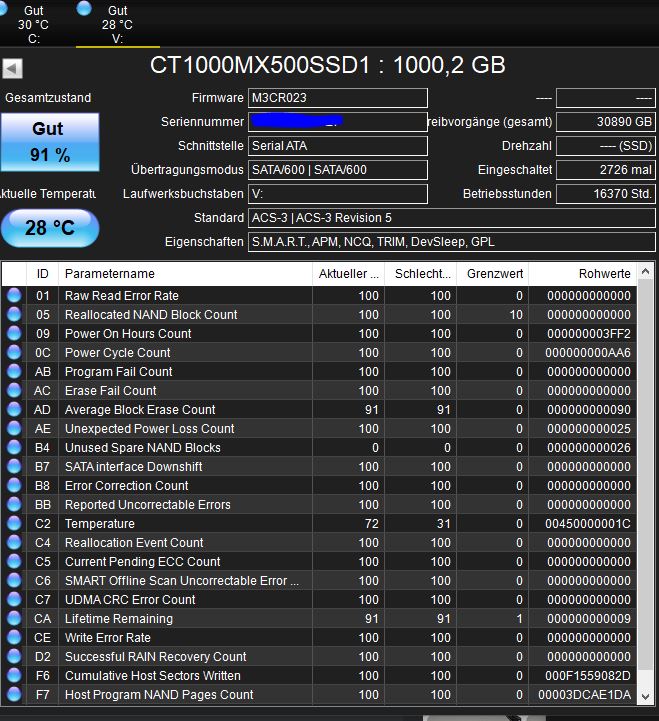659x721 pixels.
Task: Click status orb for Unexpected Power Loss Count
Action: 14,428
